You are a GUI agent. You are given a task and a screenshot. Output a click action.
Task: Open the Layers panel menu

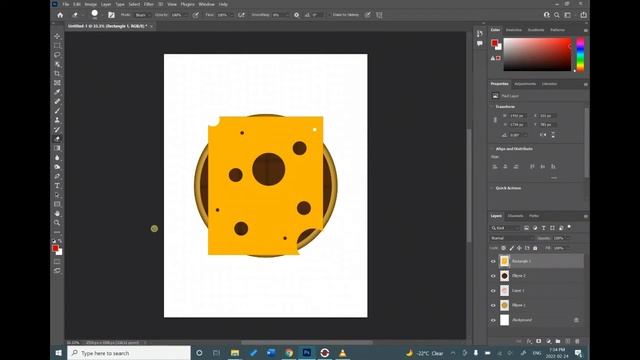point(586,216)
